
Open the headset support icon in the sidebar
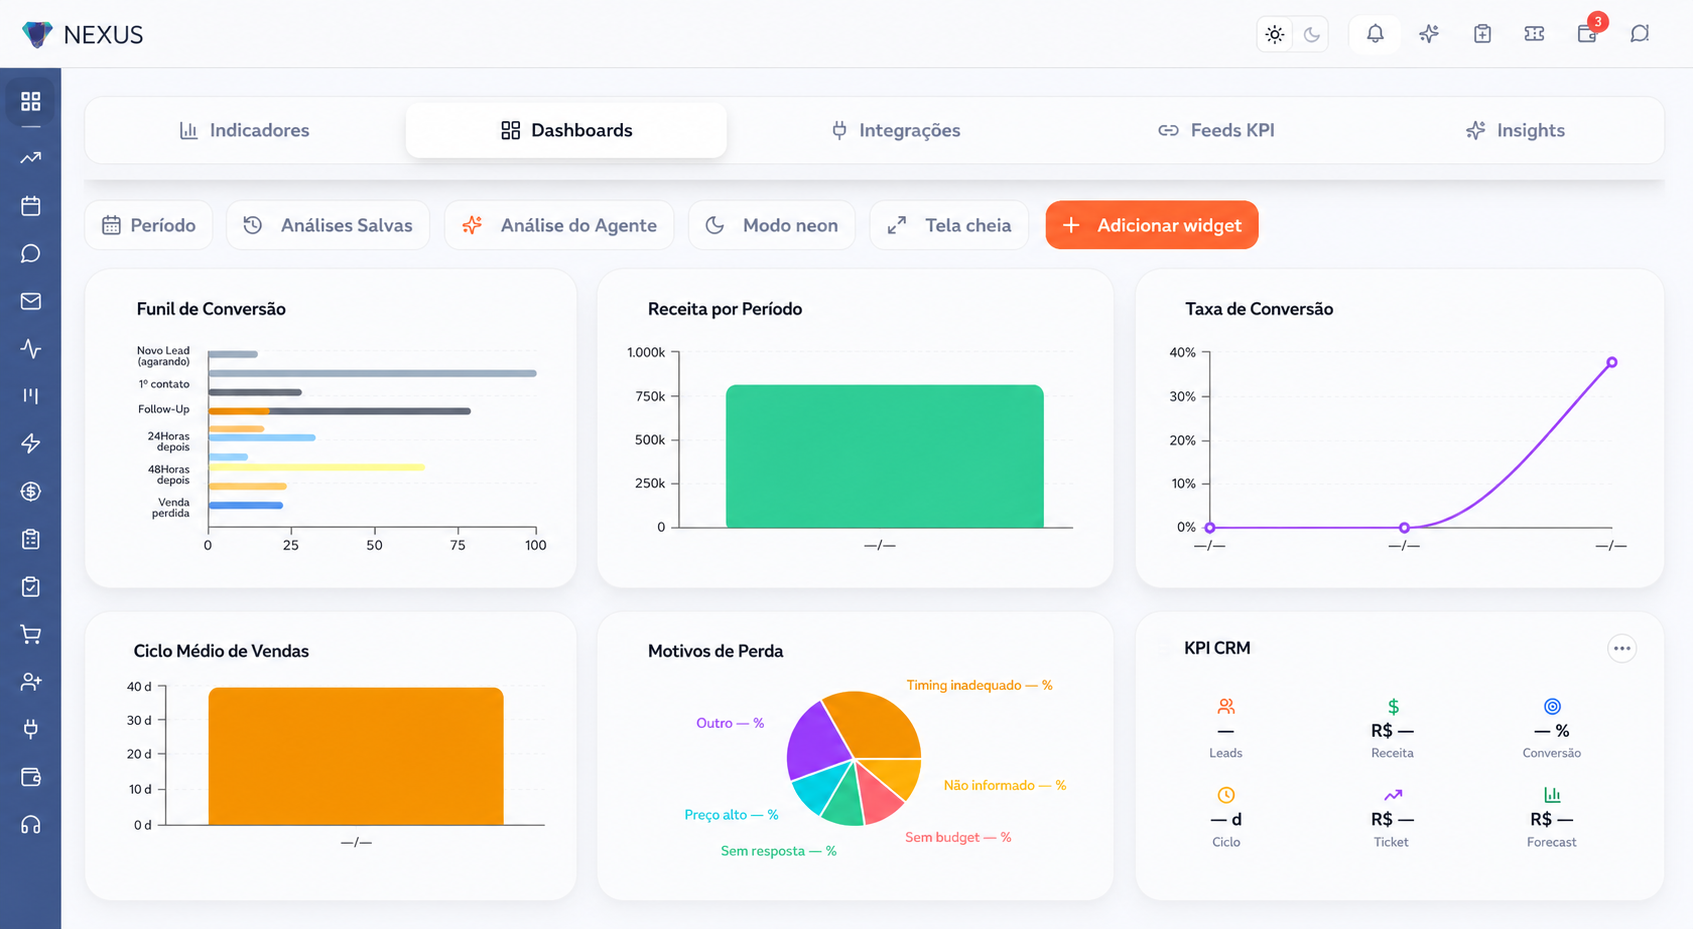pyautogui.click(x=31, y=825)
